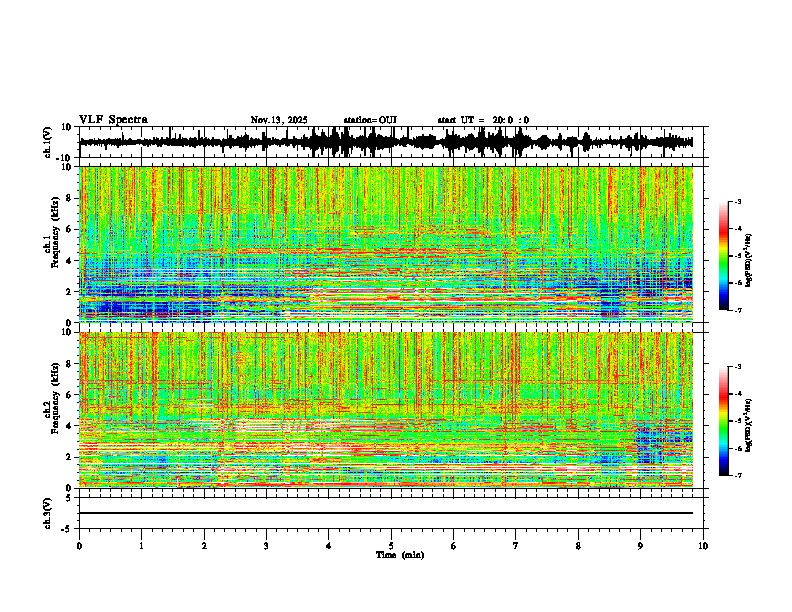Click the time axis tick label '2'

click(x=204, y=546)
